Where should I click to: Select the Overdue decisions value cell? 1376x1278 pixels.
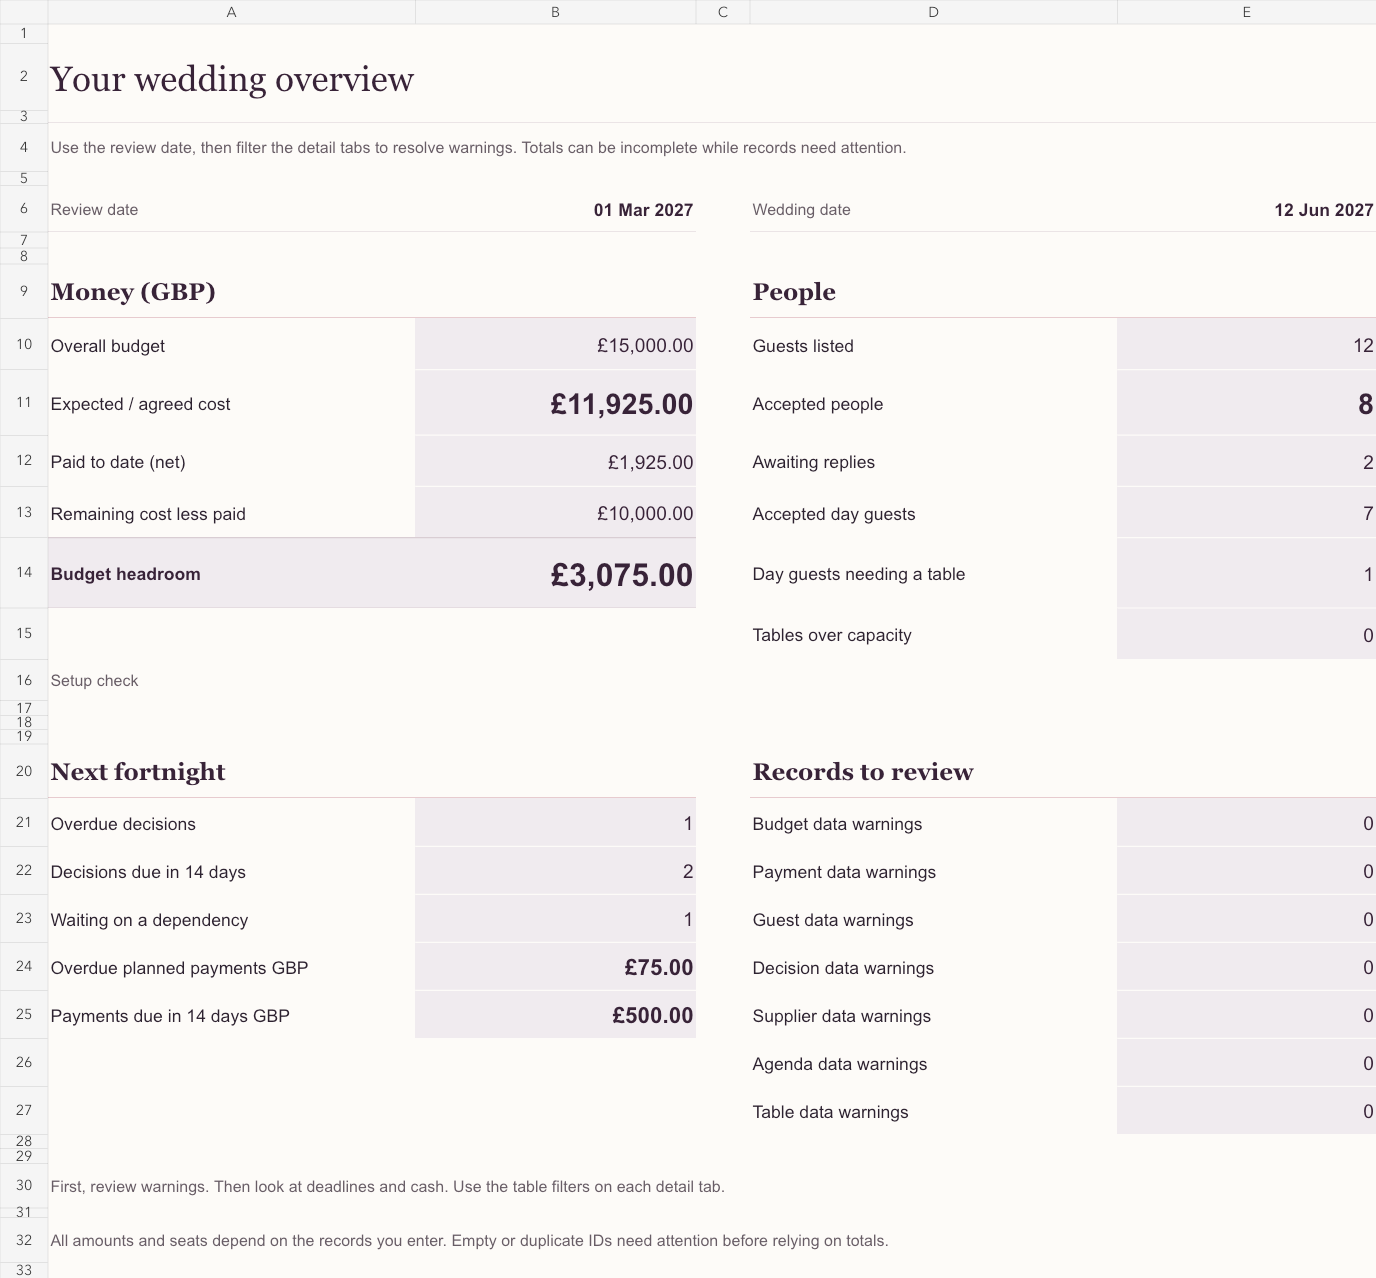[x=555, y=823]
